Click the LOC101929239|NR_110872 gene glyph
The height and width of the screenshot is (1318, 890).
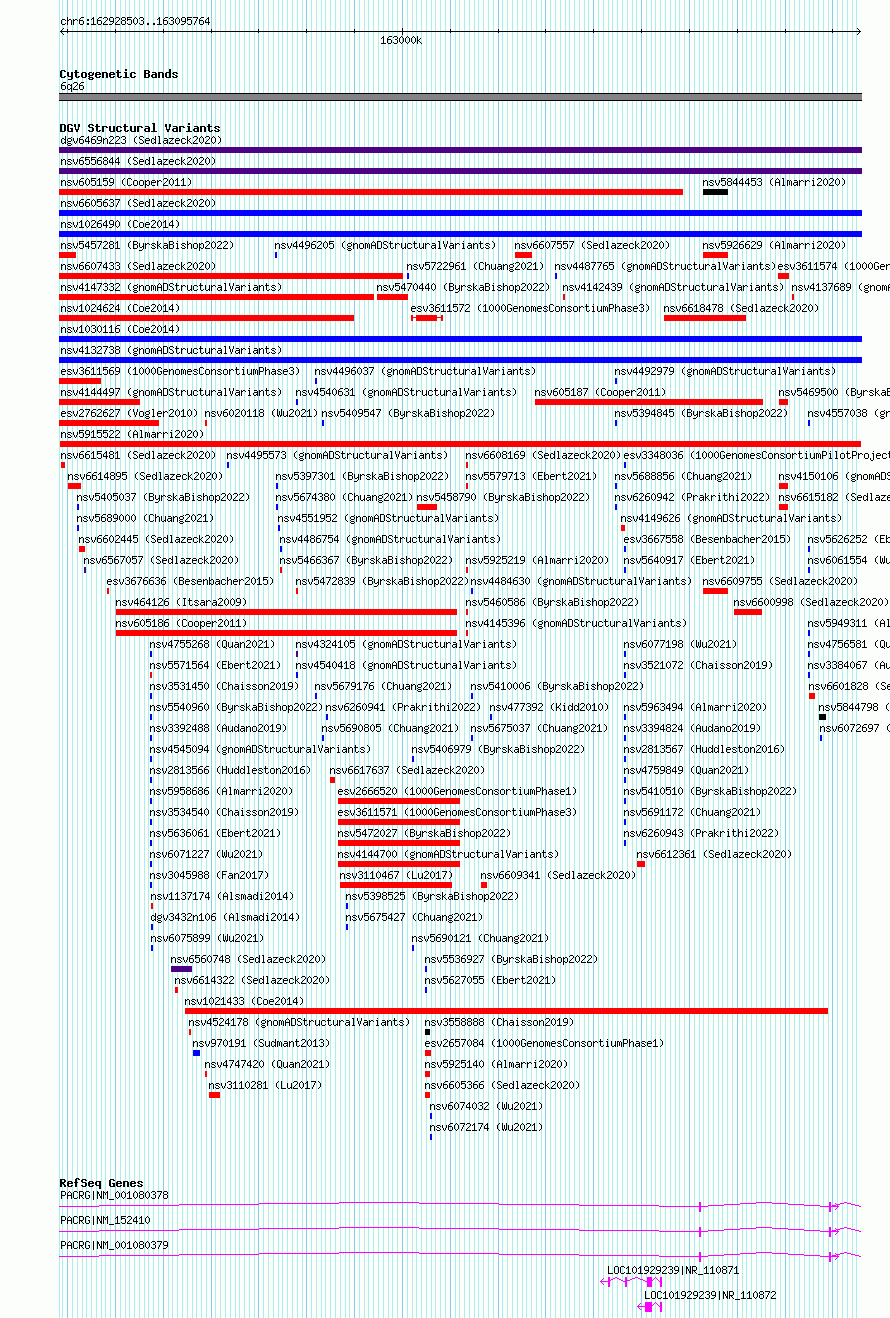click(650, 1307)
